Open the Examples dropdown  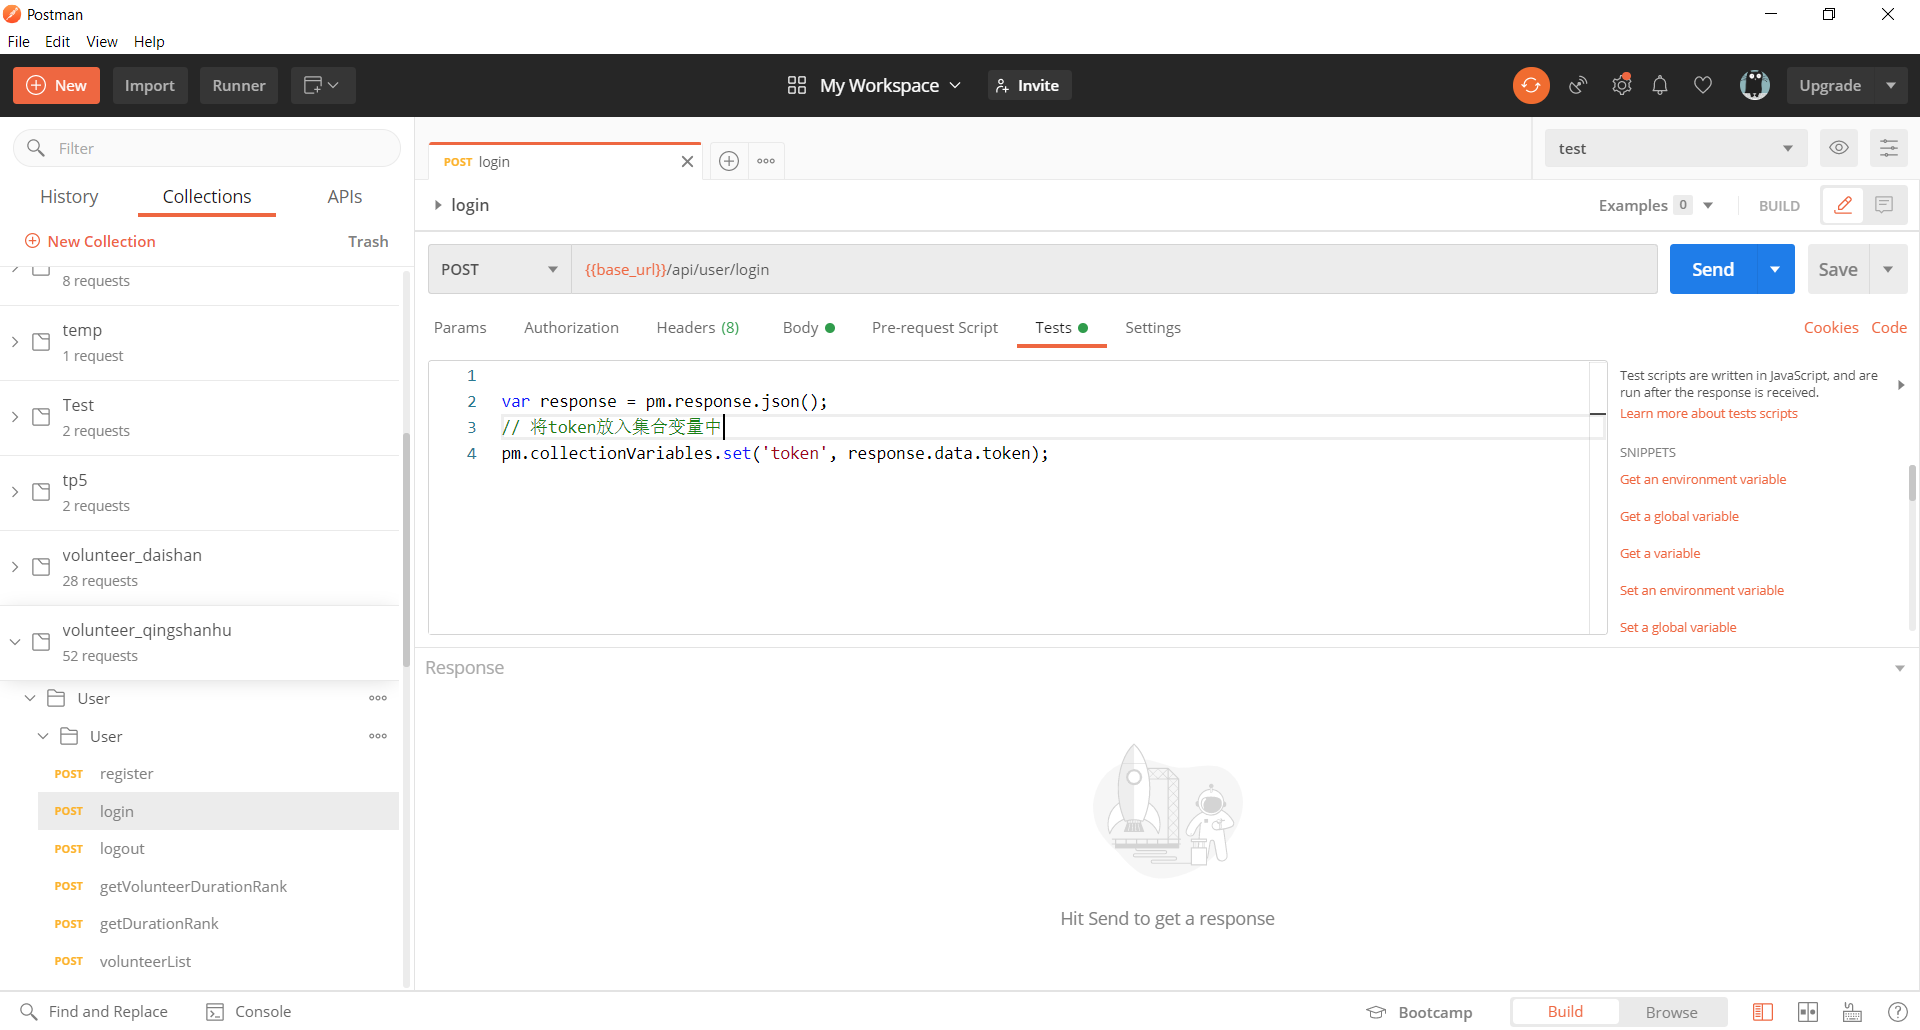(1656, 205)
